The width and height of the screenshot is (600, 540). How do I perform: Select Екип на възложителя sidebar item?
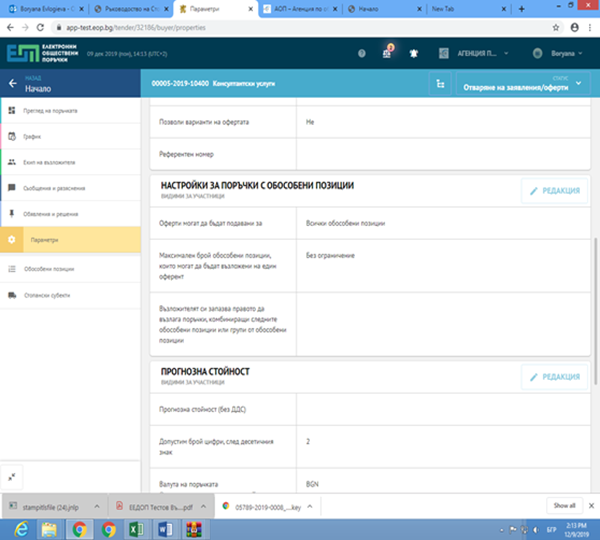pos(55,161)
